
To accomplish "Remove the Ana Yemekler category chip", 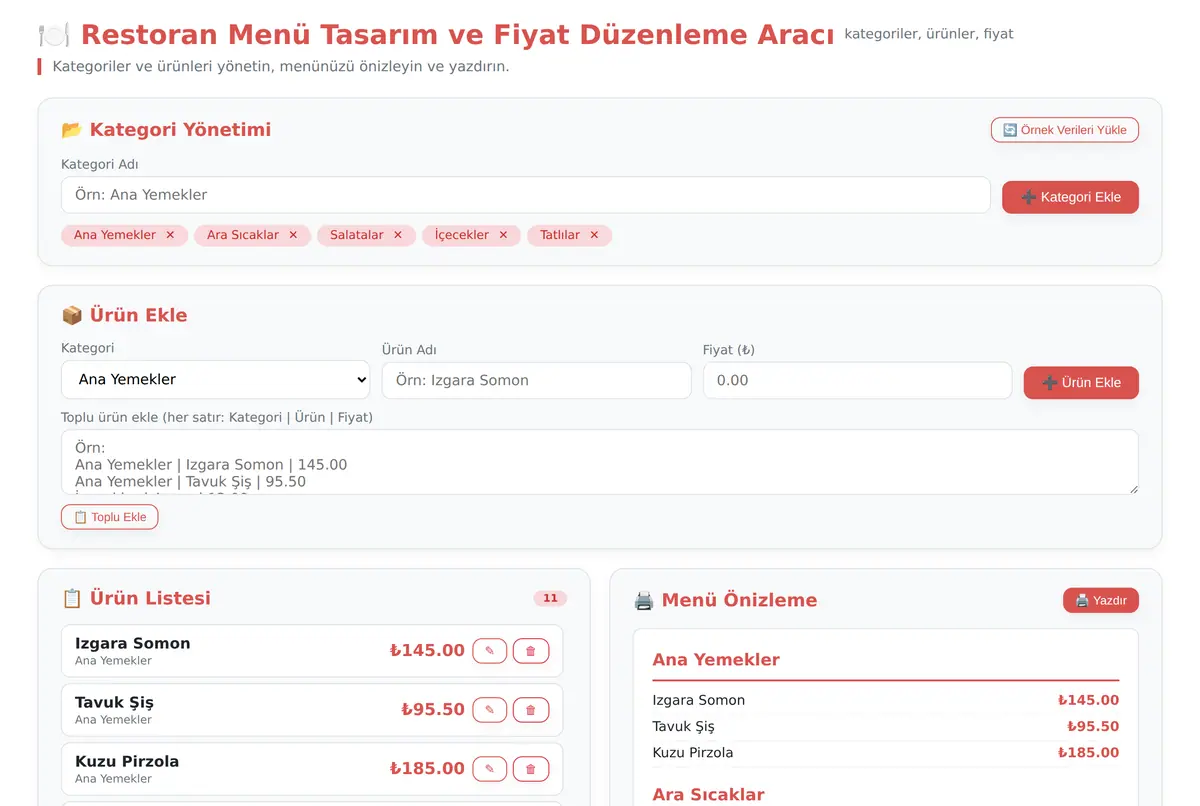I will pyautogui.click(x=170, y=235).
